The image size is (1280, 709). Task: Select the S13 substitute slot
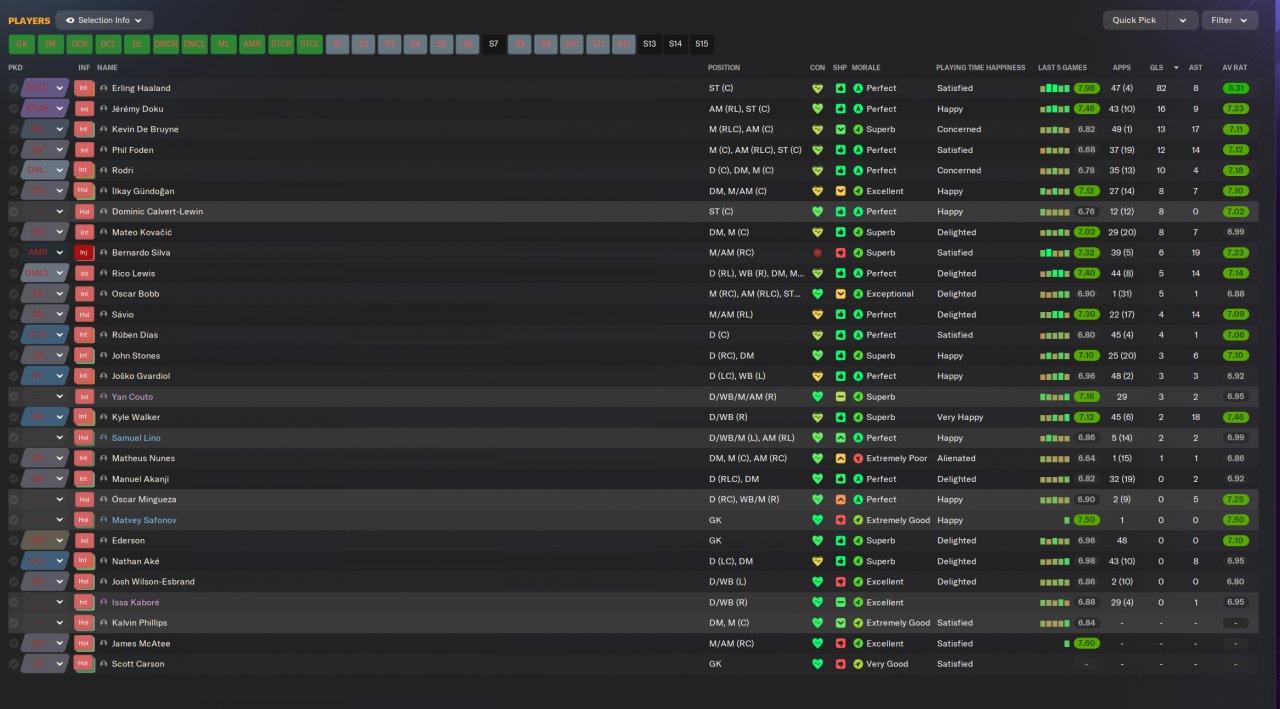point(650,44)
